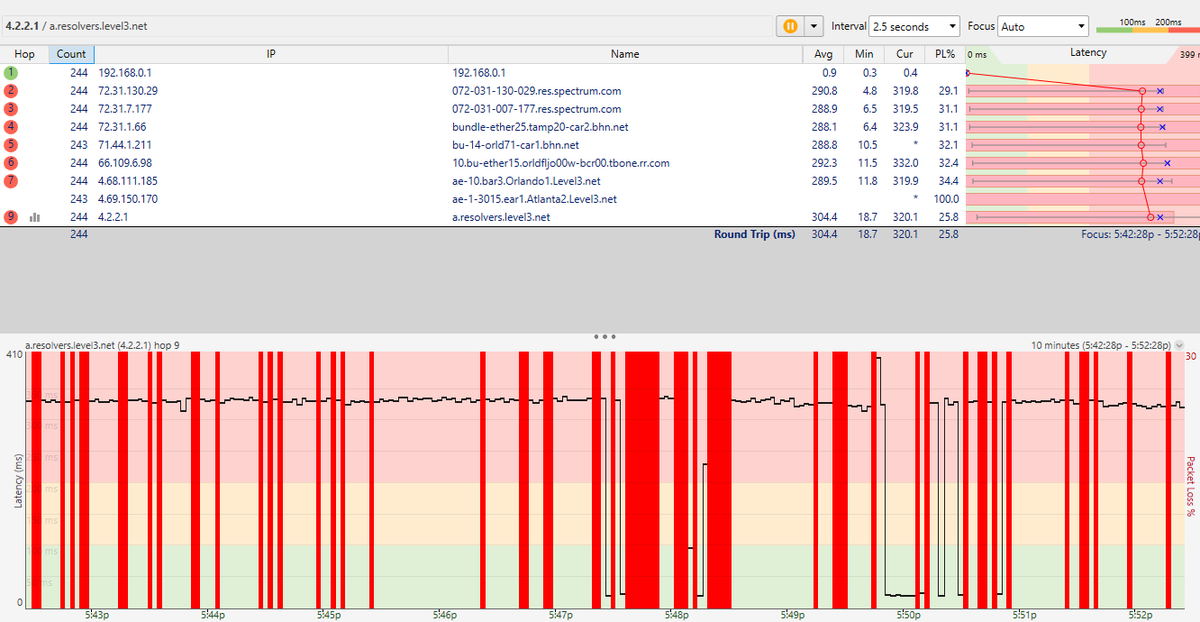
Task: Sort by the Count column header
Action: pyautogui.click(x=70, y=53)
